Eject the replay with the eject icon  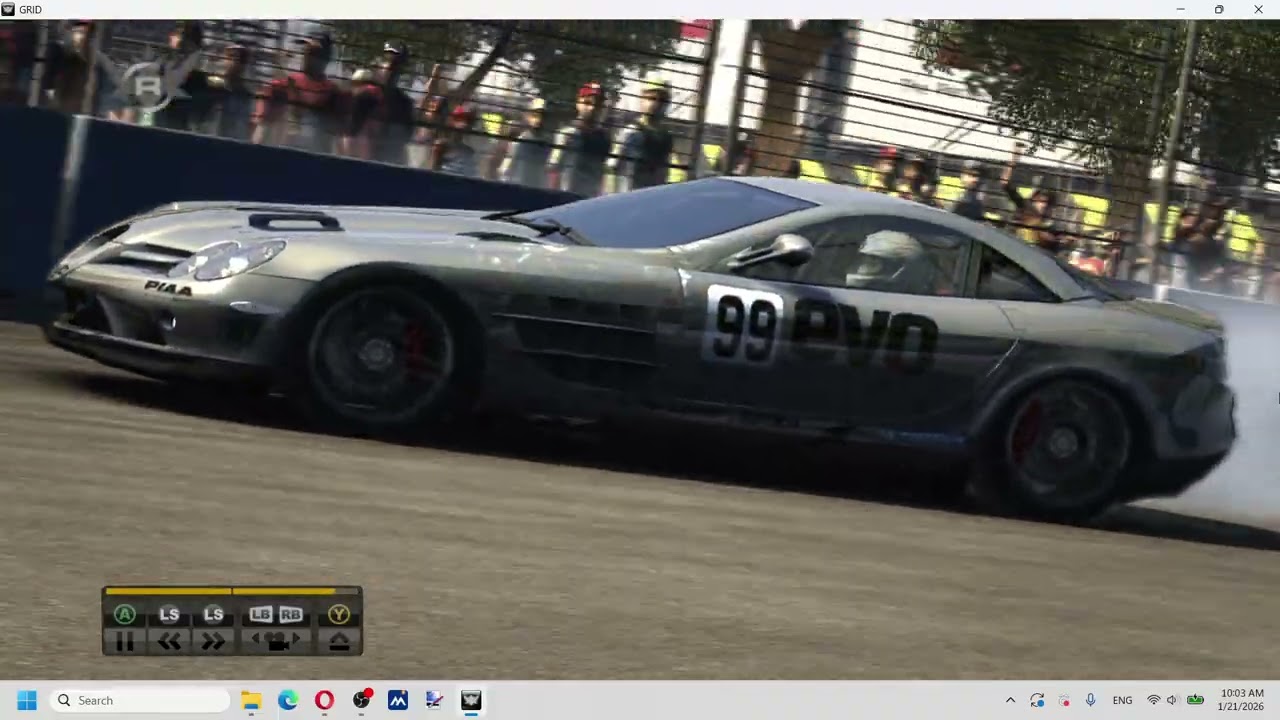(x=339, y=643)
